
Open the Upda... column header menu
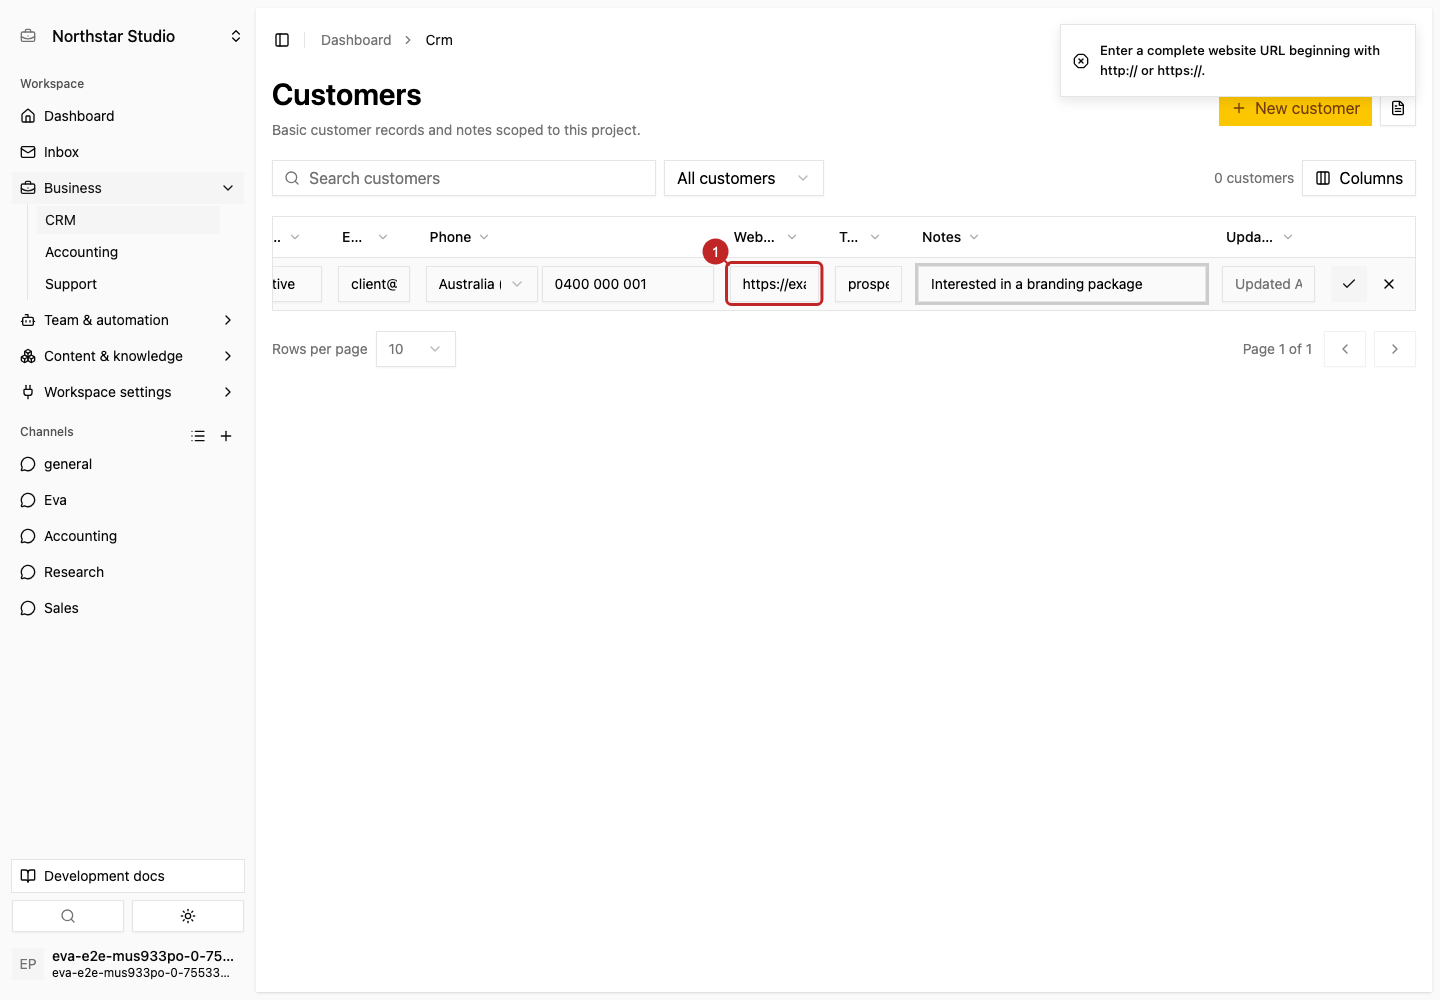point(1260,237)
